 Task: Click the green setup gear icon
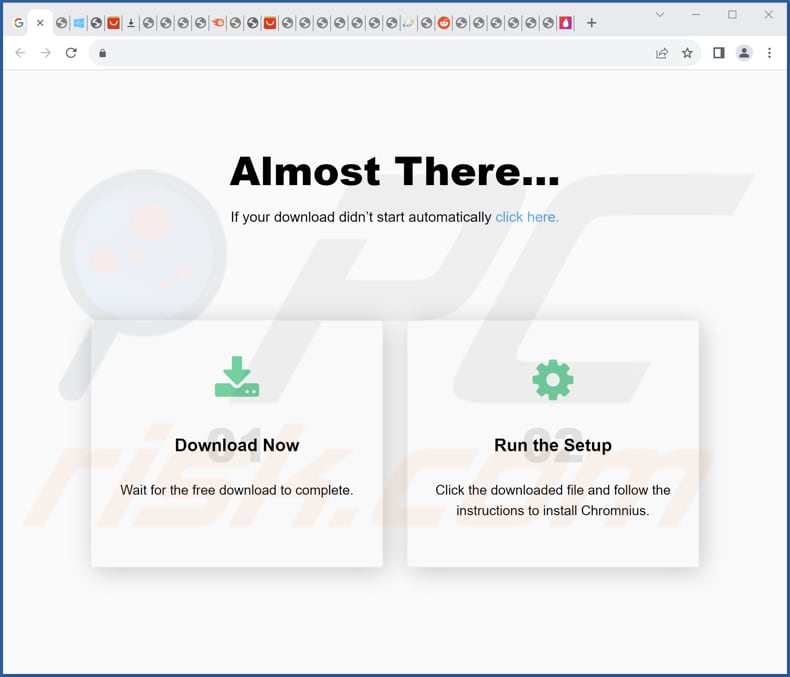pos(553,380)
